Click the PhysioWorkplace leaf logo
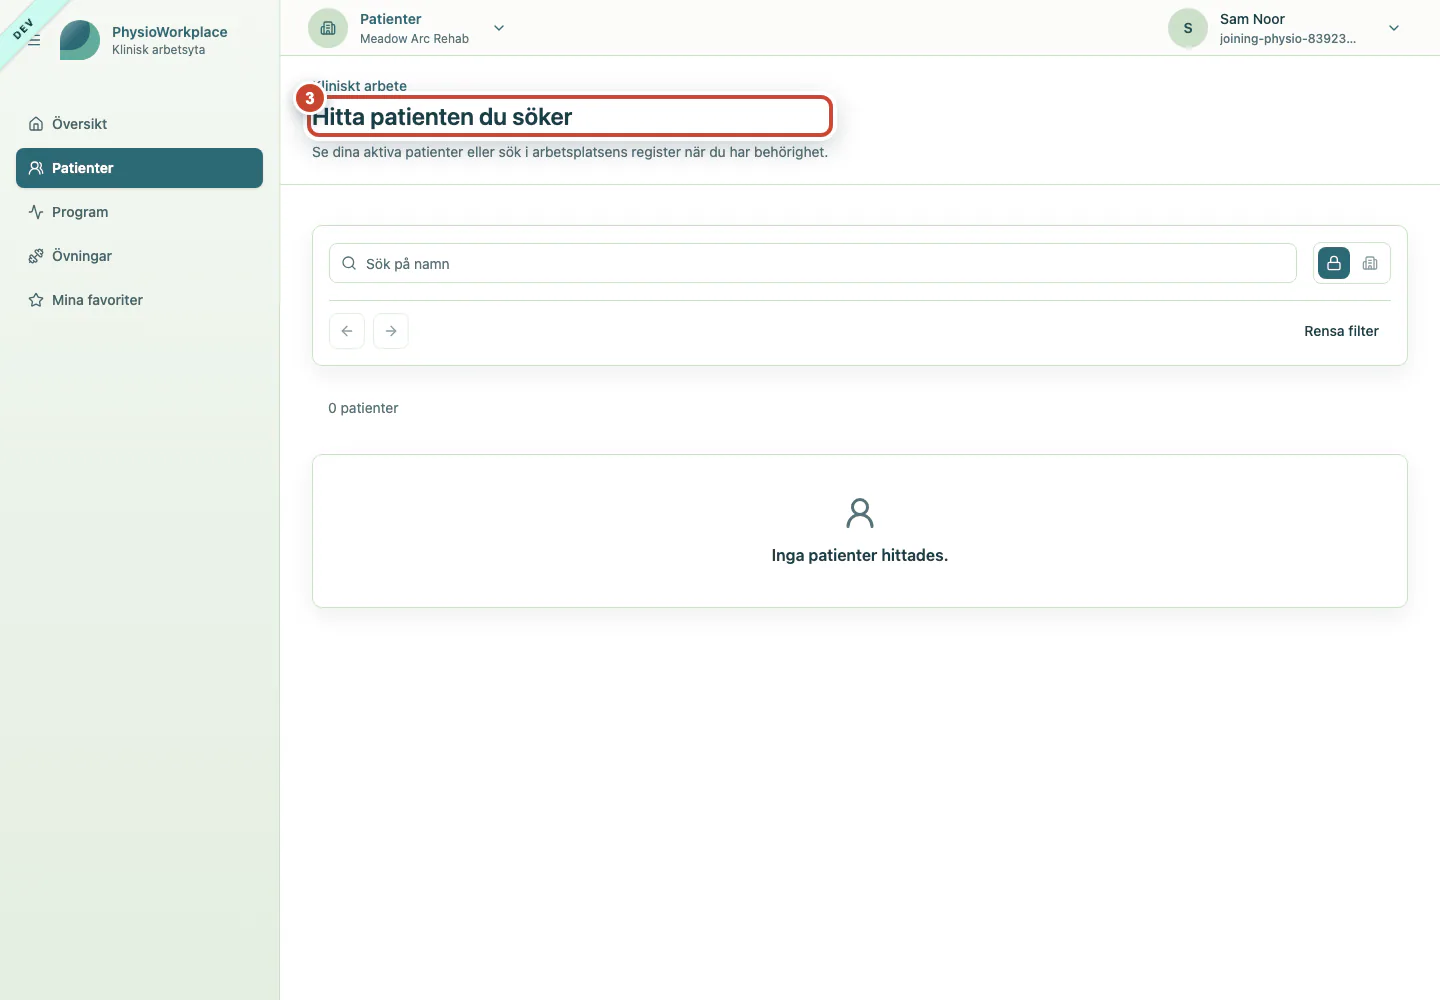The image size is (1440, 1000). [x=80, y=40]
